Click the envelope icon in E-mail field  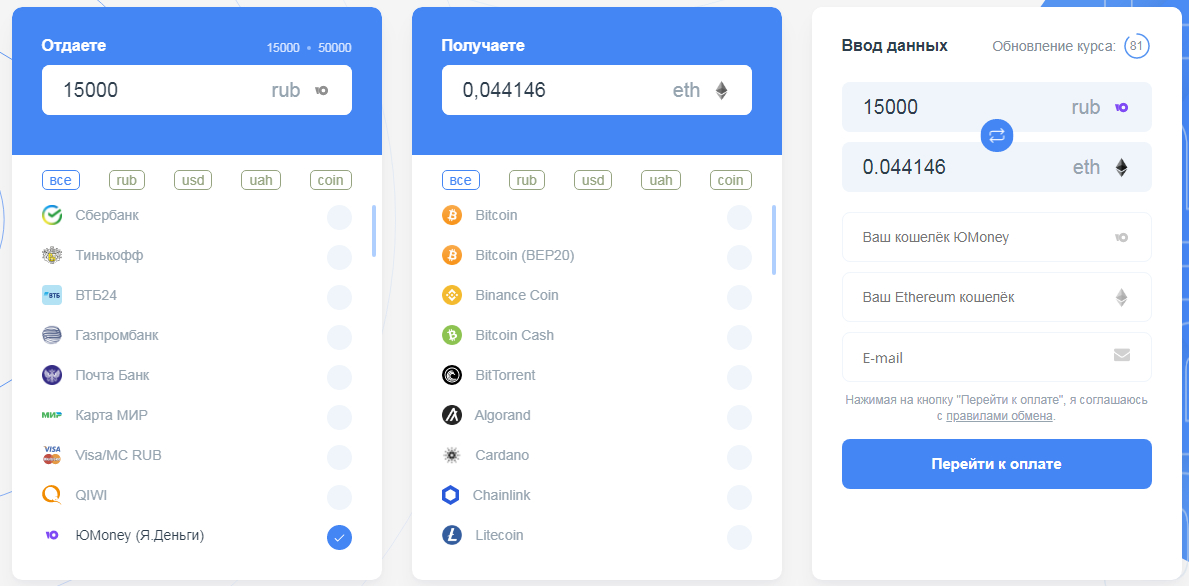[1122, 355]
